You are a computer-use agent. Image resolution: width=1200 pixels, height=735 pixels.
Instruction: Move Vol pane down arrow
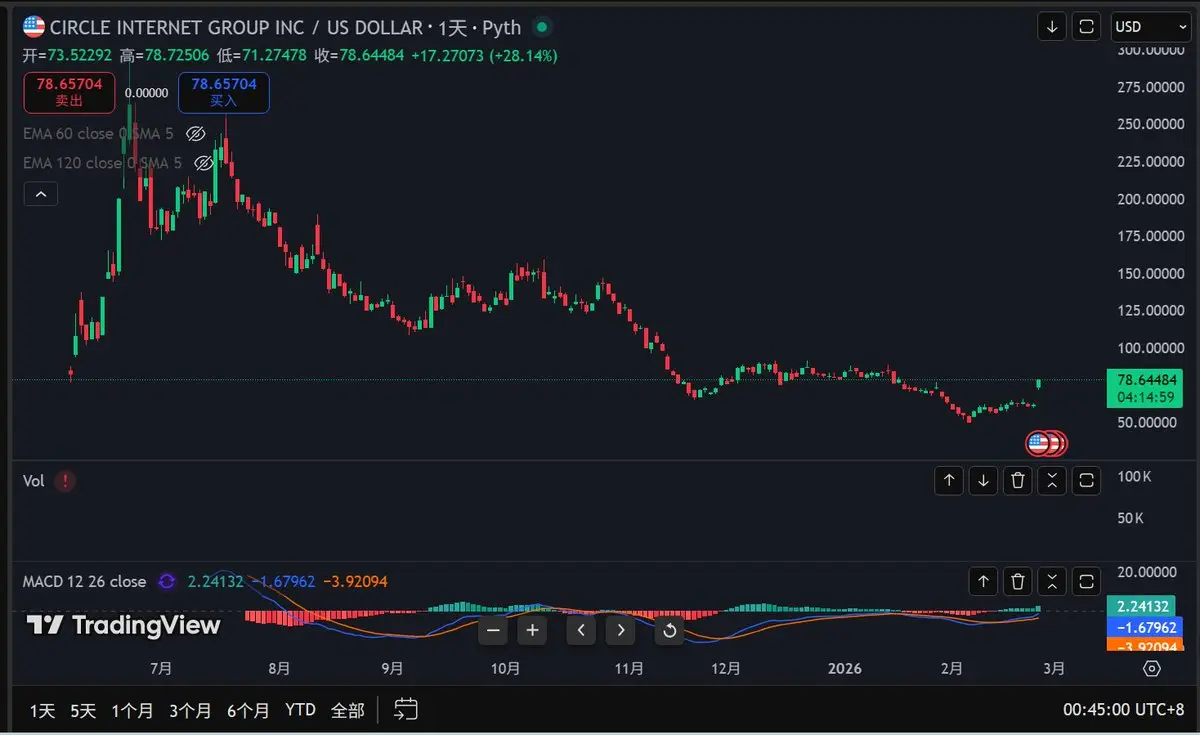click(x=984, y=481)
